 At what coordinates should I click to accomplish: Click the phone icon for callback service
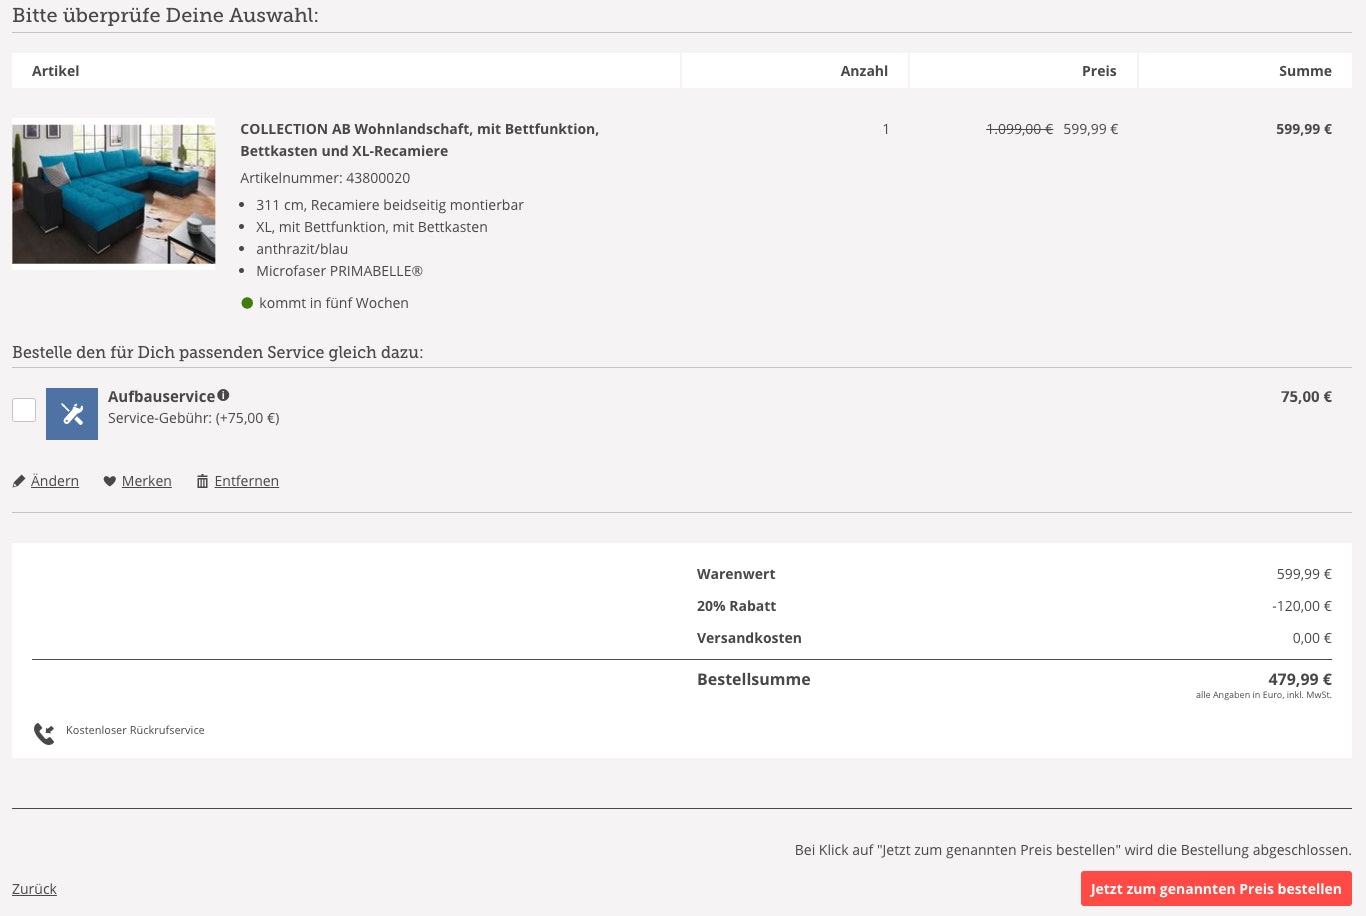point(44,733)
